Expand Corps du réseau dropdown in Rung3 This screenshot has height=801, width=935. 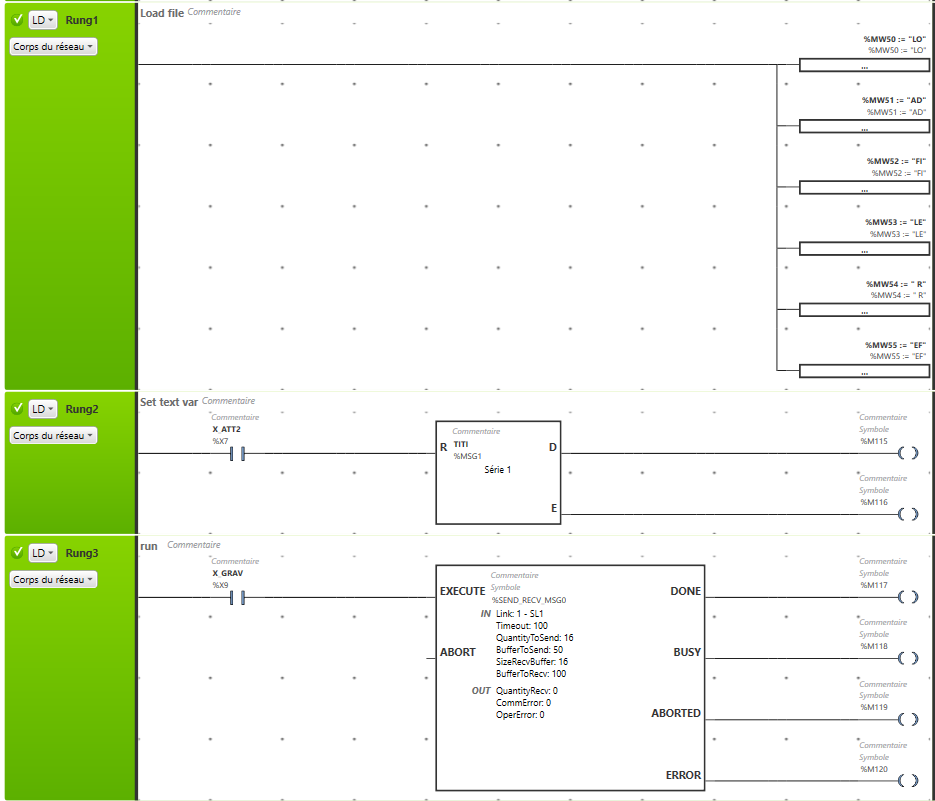[x=54, y=580]
